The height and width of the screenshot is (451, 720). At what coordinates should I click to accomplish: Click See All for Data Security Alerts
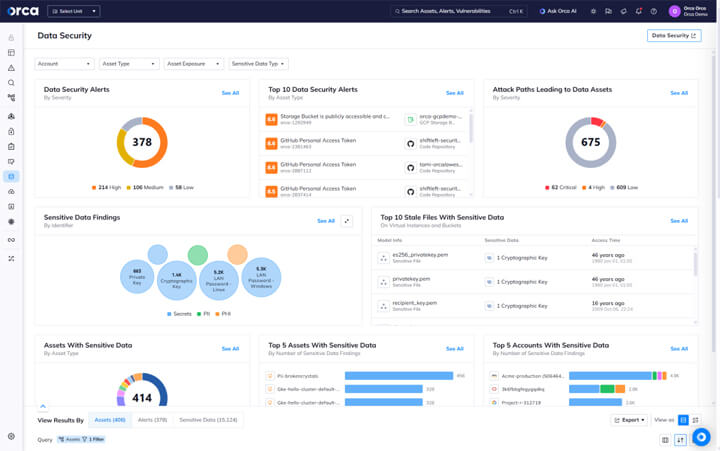pos(230,93)
